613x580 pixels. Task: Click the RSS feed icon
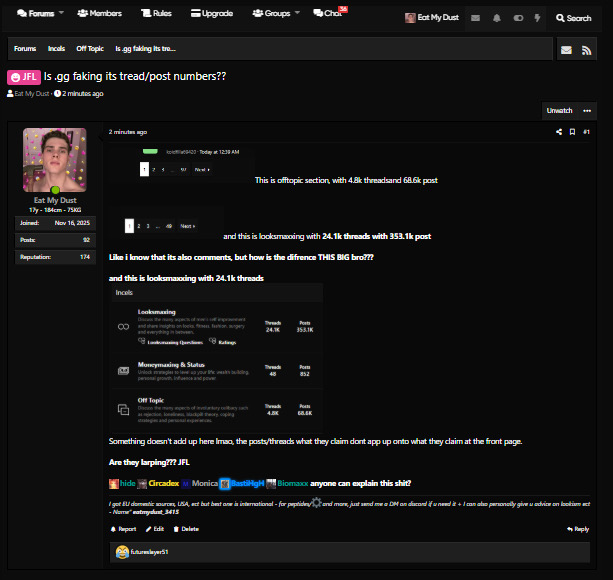587,50
